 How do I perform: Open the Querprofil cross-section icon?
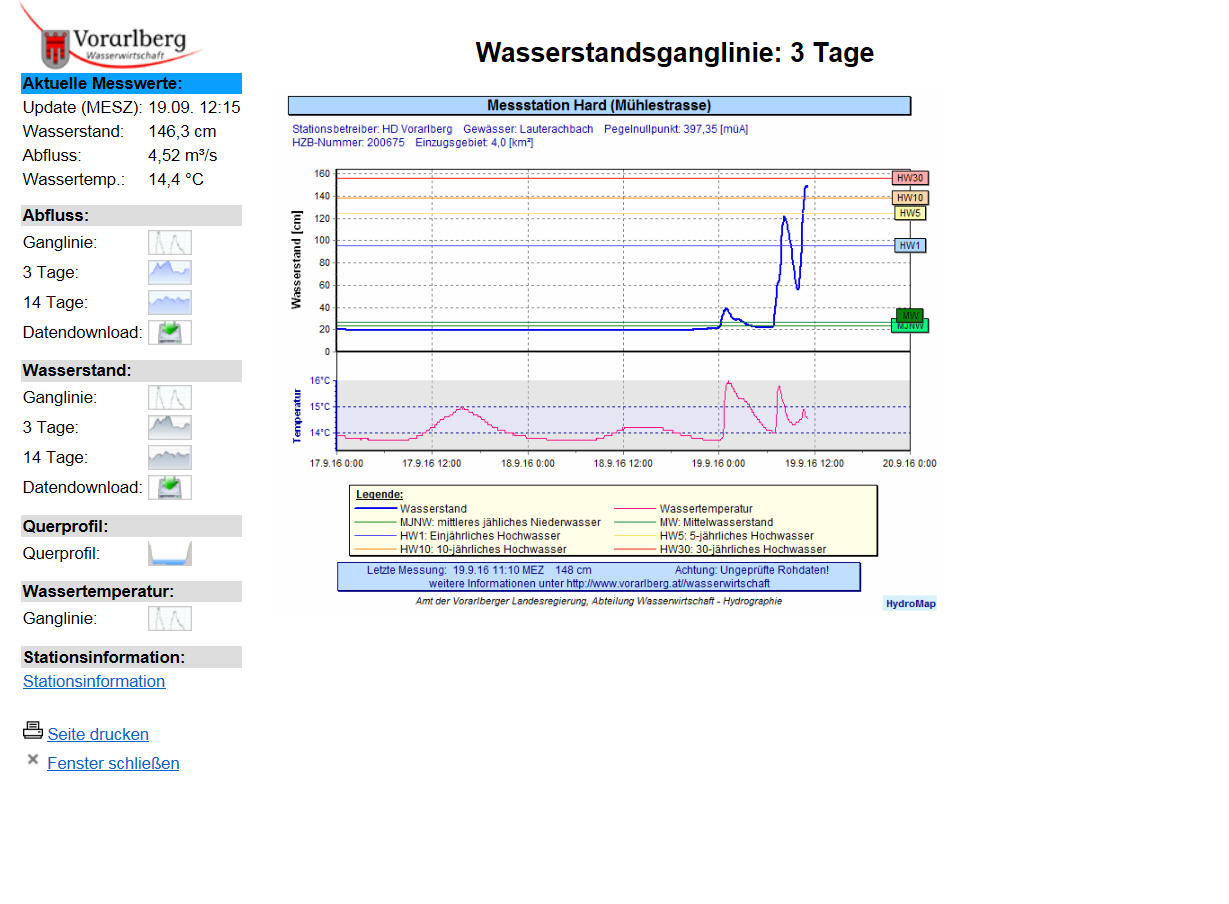click(170, 554)
